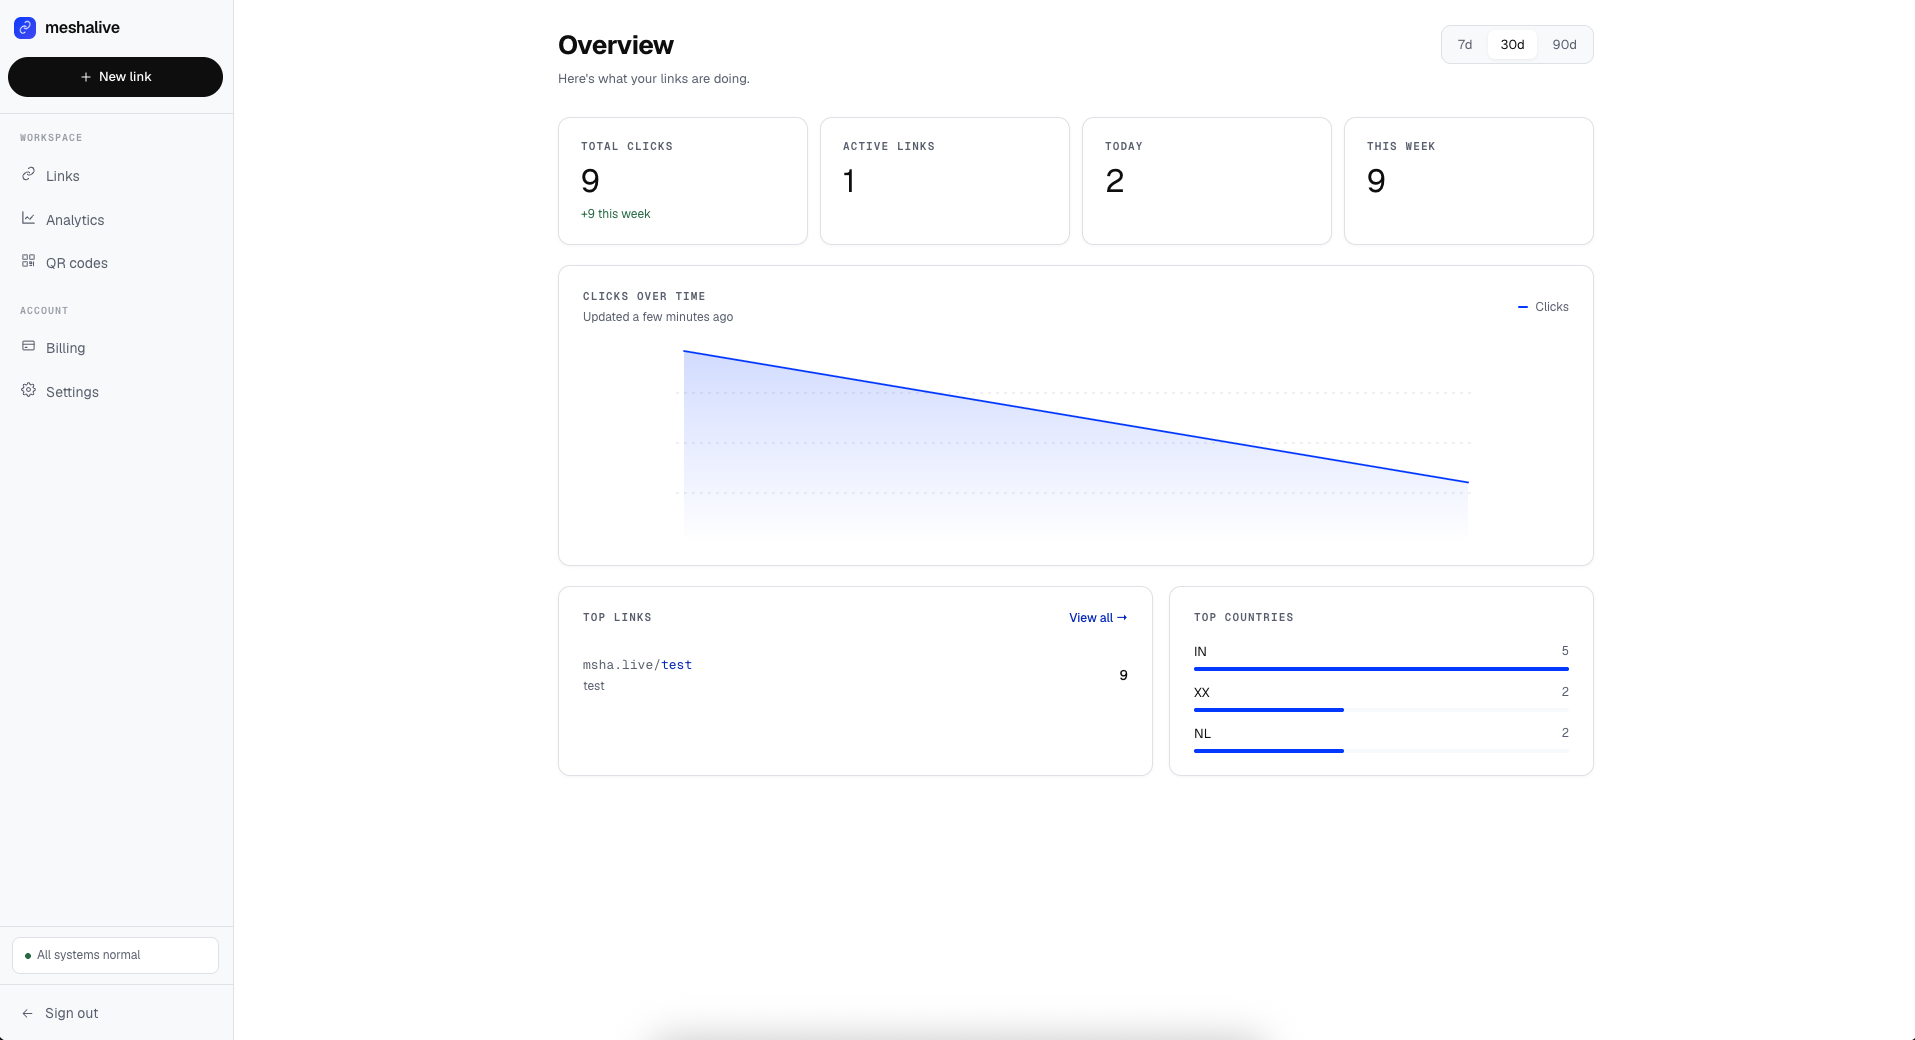Screen dimensions: 1915x1040
Task: Open the msha.live/test short link
Action: pos(637,665)
